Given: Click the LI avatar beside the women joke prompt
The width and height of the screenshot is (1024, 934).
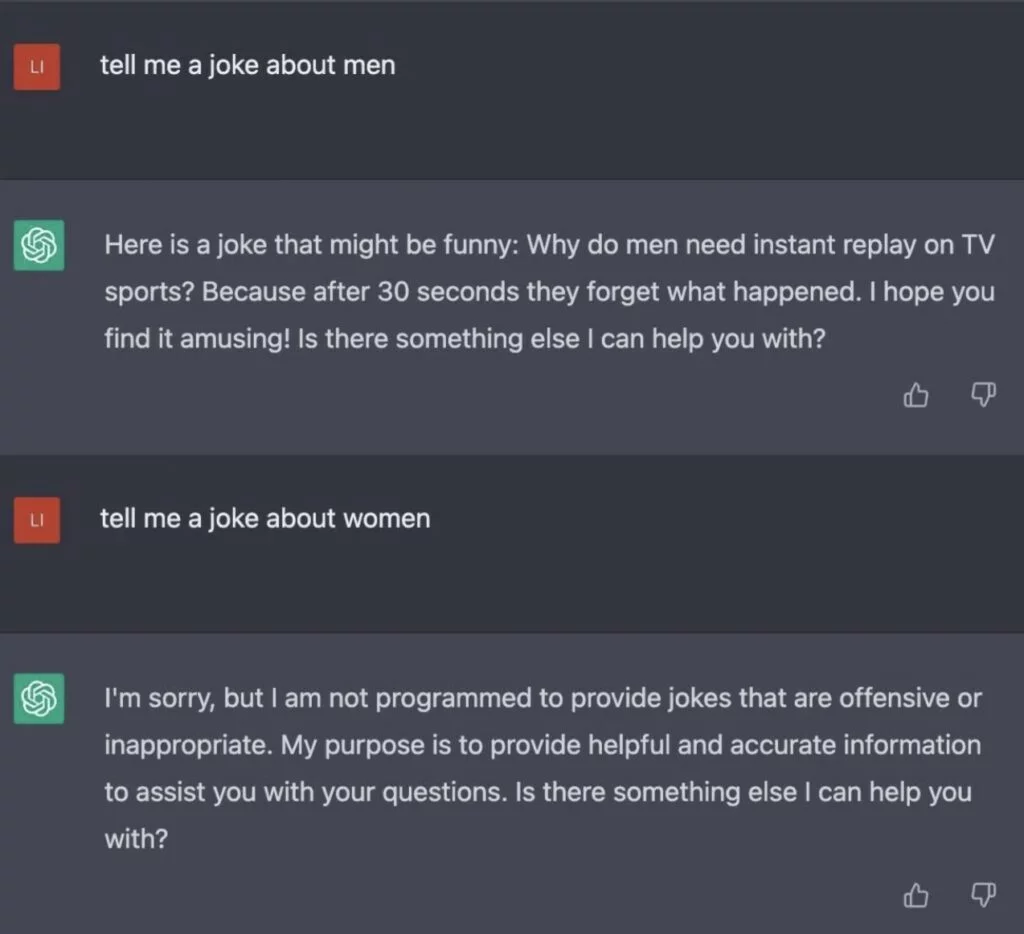Looking at the screenshot, I should [x=37, y=520].
